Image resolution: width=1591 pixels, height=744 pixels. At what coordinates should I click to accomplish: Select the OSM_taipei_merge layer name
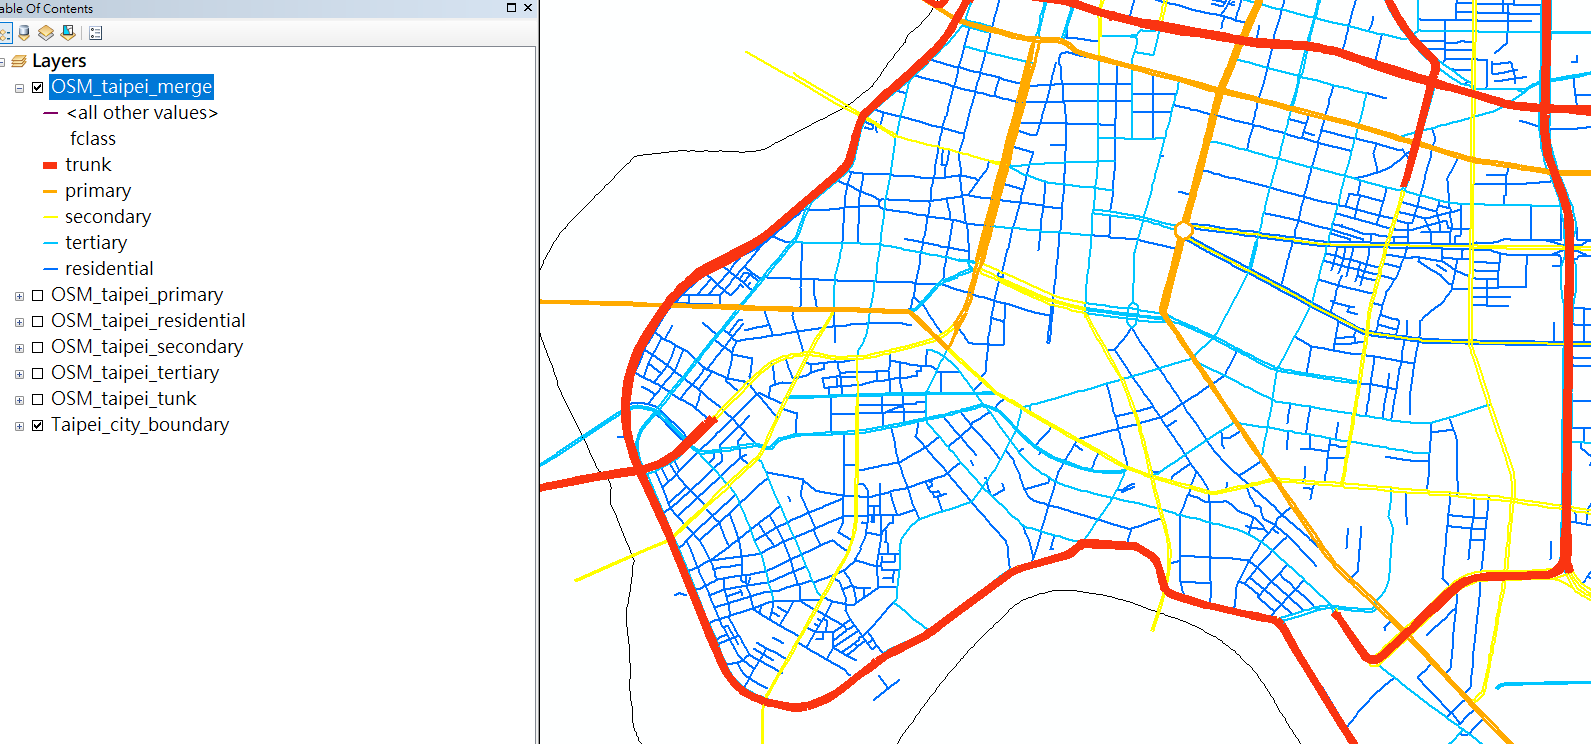click(x=131, y=87)
